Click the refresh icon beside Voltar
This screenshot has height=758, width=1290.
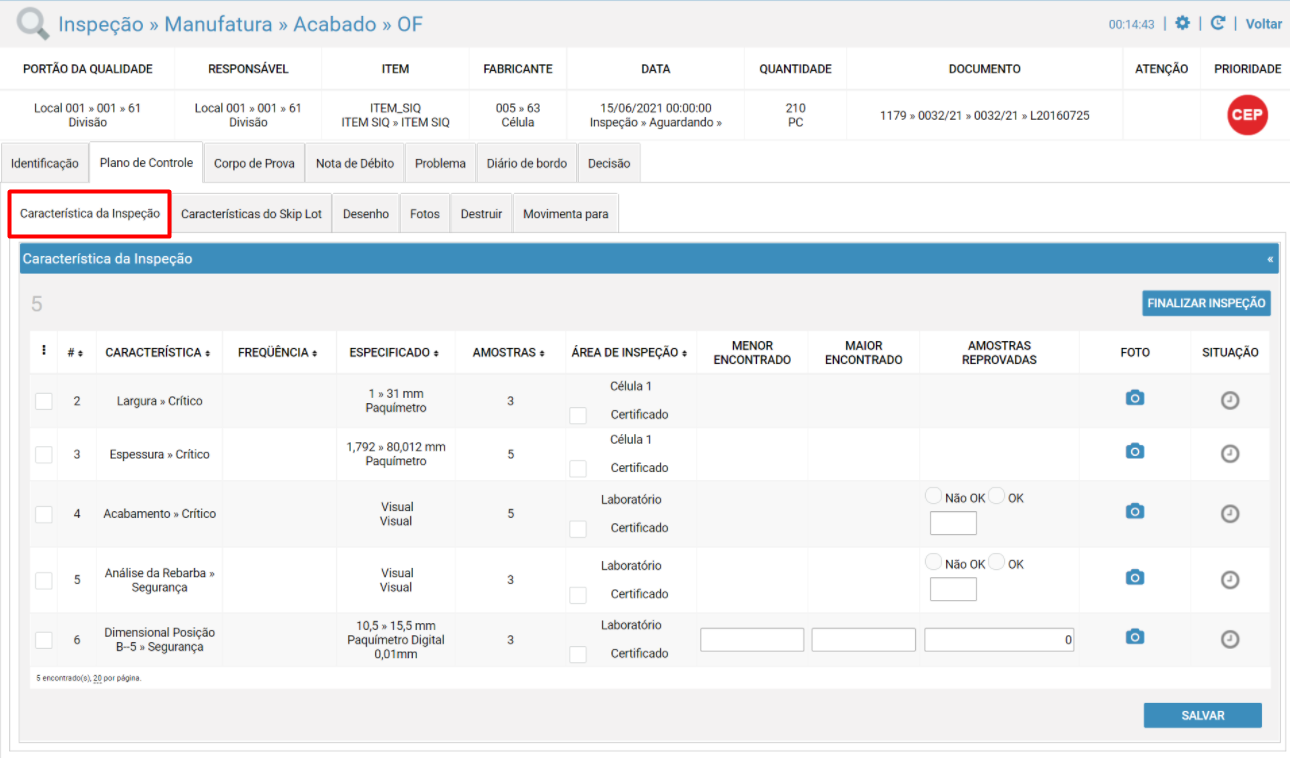1218,23
